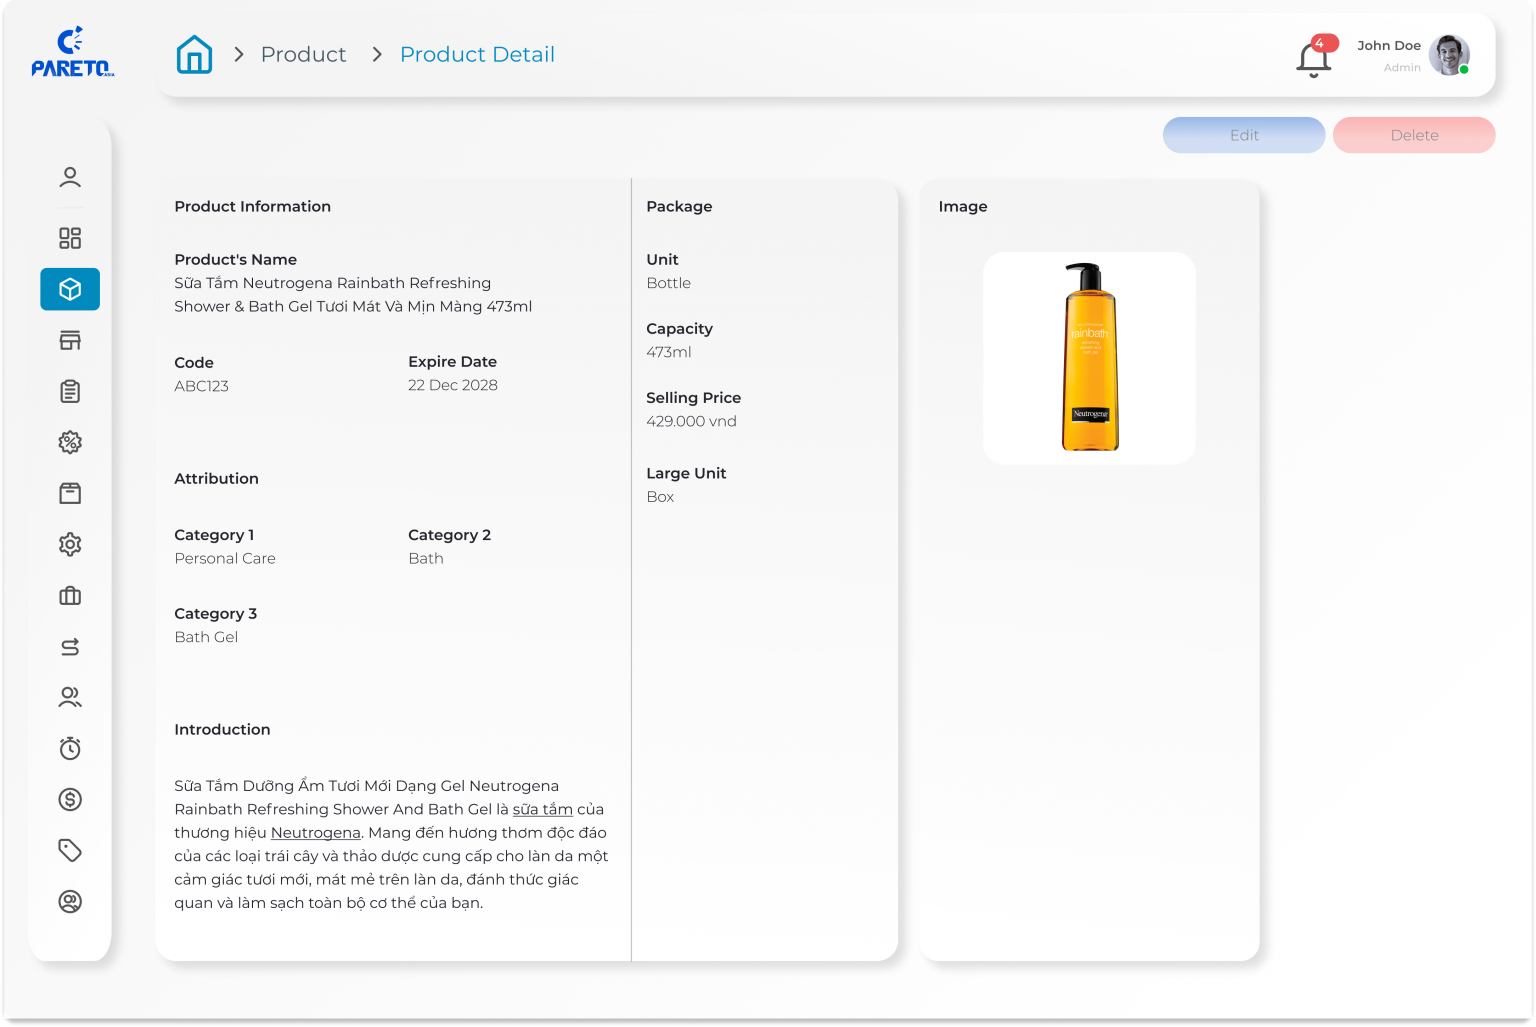Open the price tag sidebar icon

pos(70,850)
